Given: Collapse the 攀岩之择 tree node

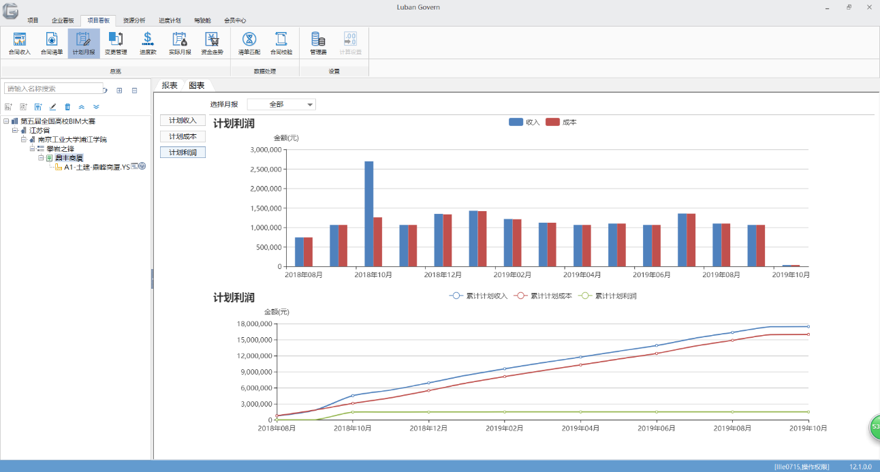Looking at the screenshot, I should 33,148.
